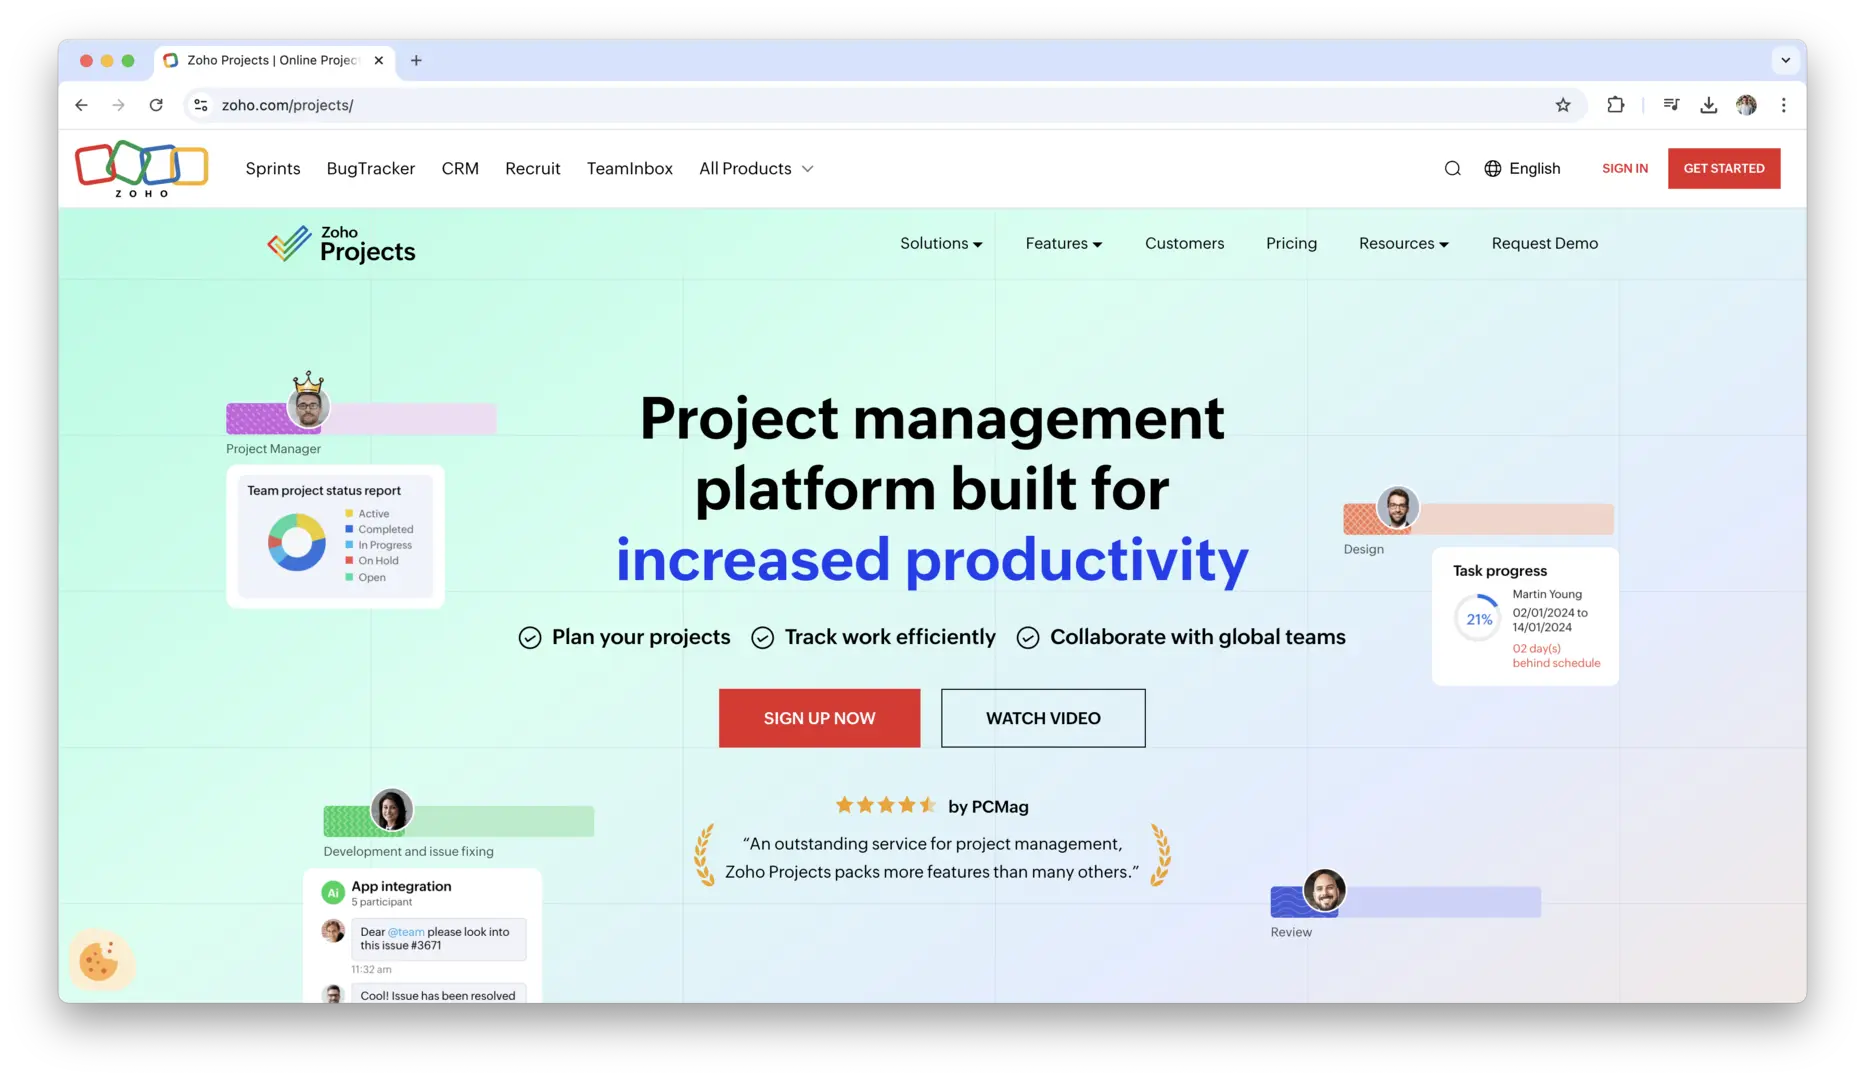The width and height of the screenshot is (1865, 1080).
Task: Click the search magnifier icon
Action: tap(1452, 168)
